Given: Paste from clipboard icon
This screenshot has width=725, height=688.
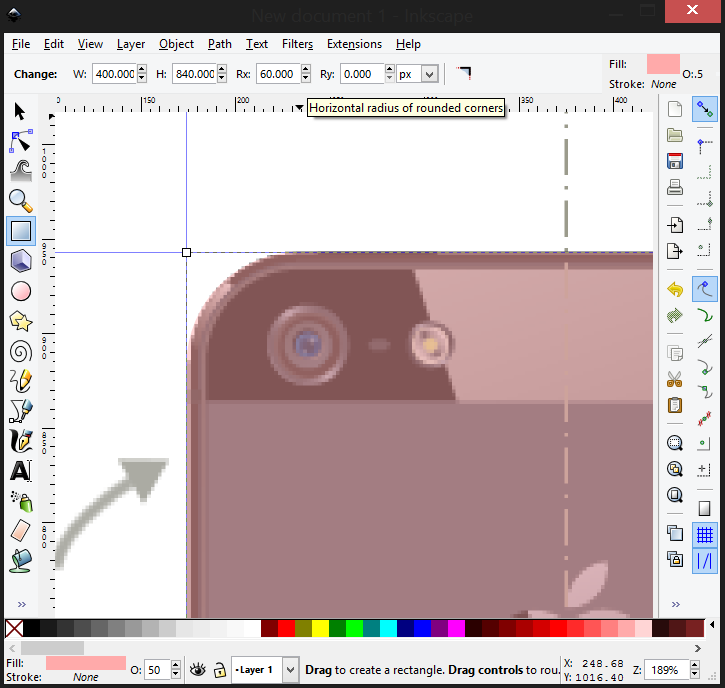Looking at the screenshot, I should pos(675,405).
